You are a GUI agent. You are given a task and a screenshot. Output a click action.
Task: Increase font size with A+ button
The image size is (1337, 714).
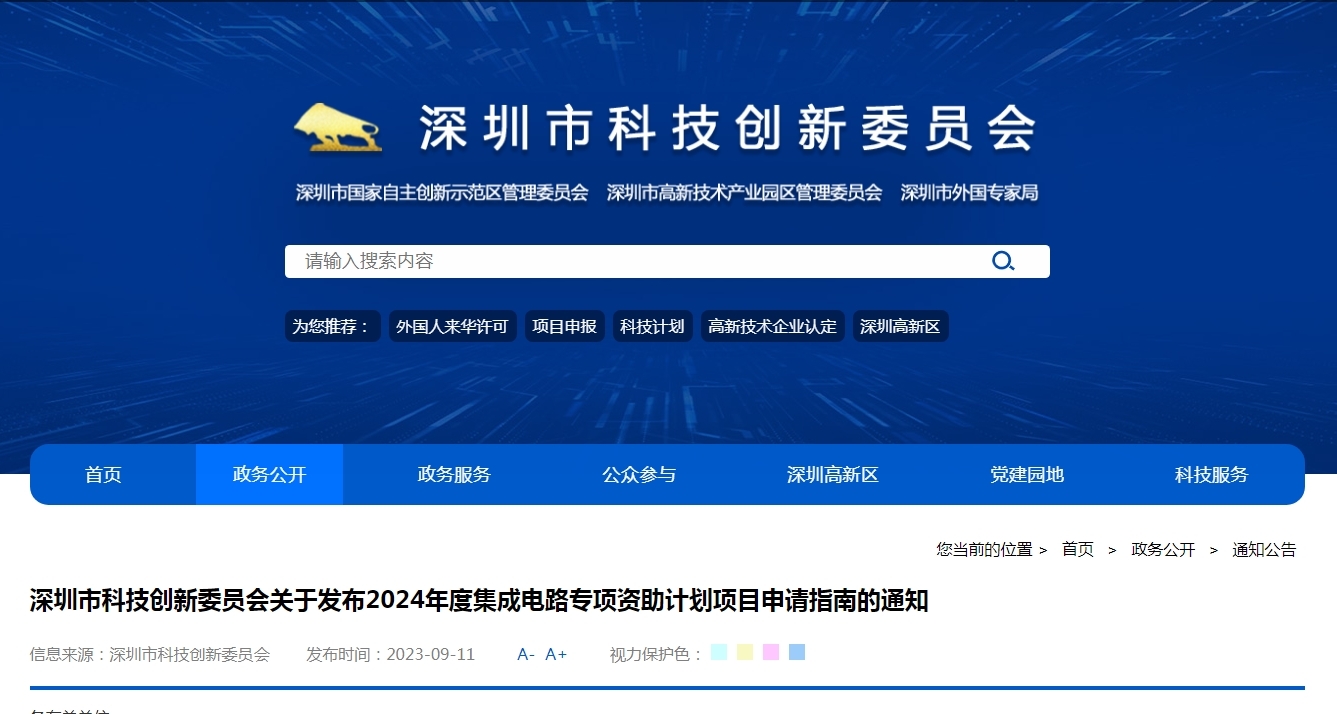pos(556,654)
